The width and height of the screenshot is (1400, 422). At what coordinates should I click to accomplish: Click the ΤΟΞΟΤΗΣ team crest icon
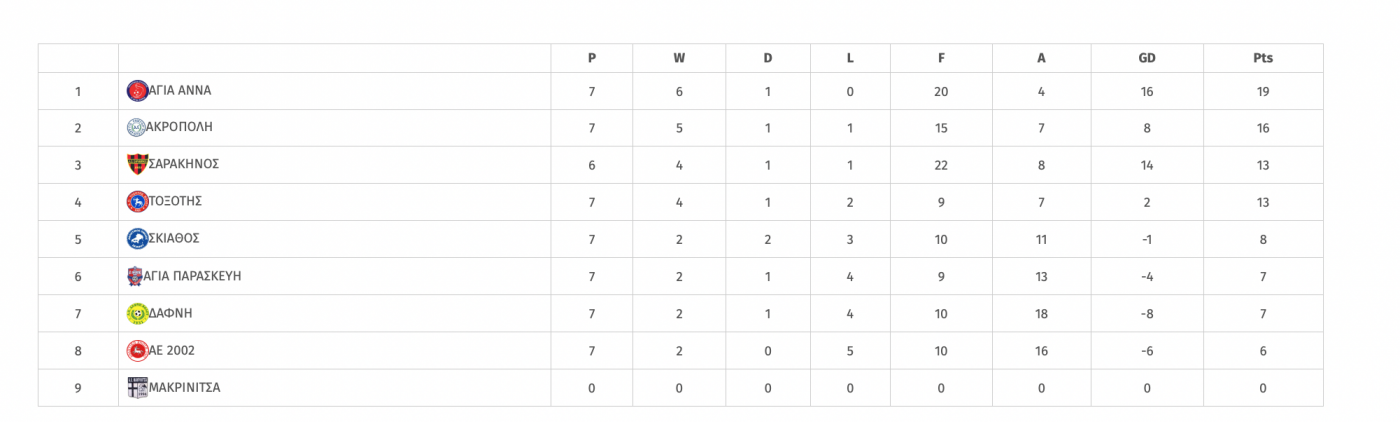(x=137, y=202)
